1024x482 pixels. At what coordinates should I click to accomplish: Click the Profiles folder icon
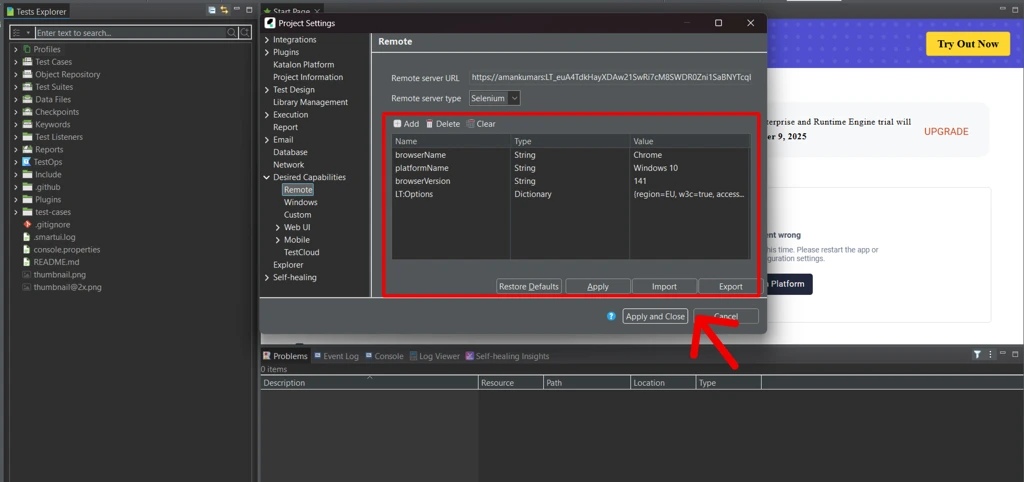27,50
